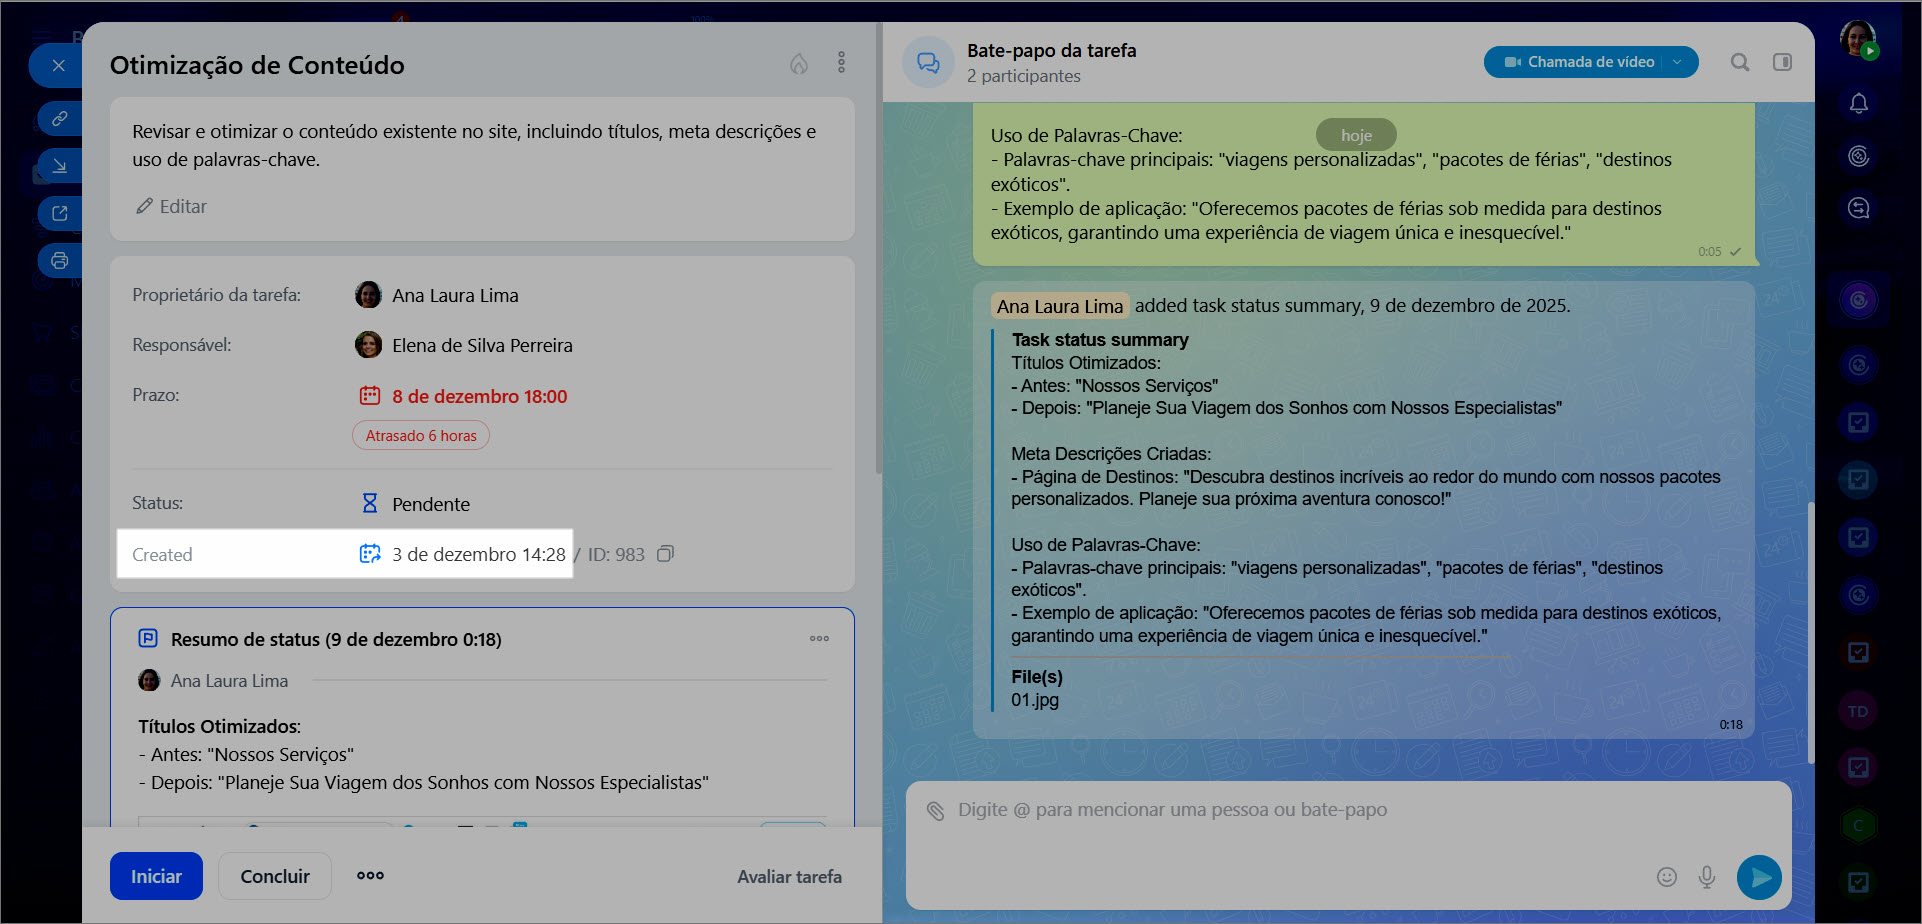Click the Avaliar tarefa link
The width and height of the screenshot is (1922, 924).
pyautogui.click(x=789, y=877)
